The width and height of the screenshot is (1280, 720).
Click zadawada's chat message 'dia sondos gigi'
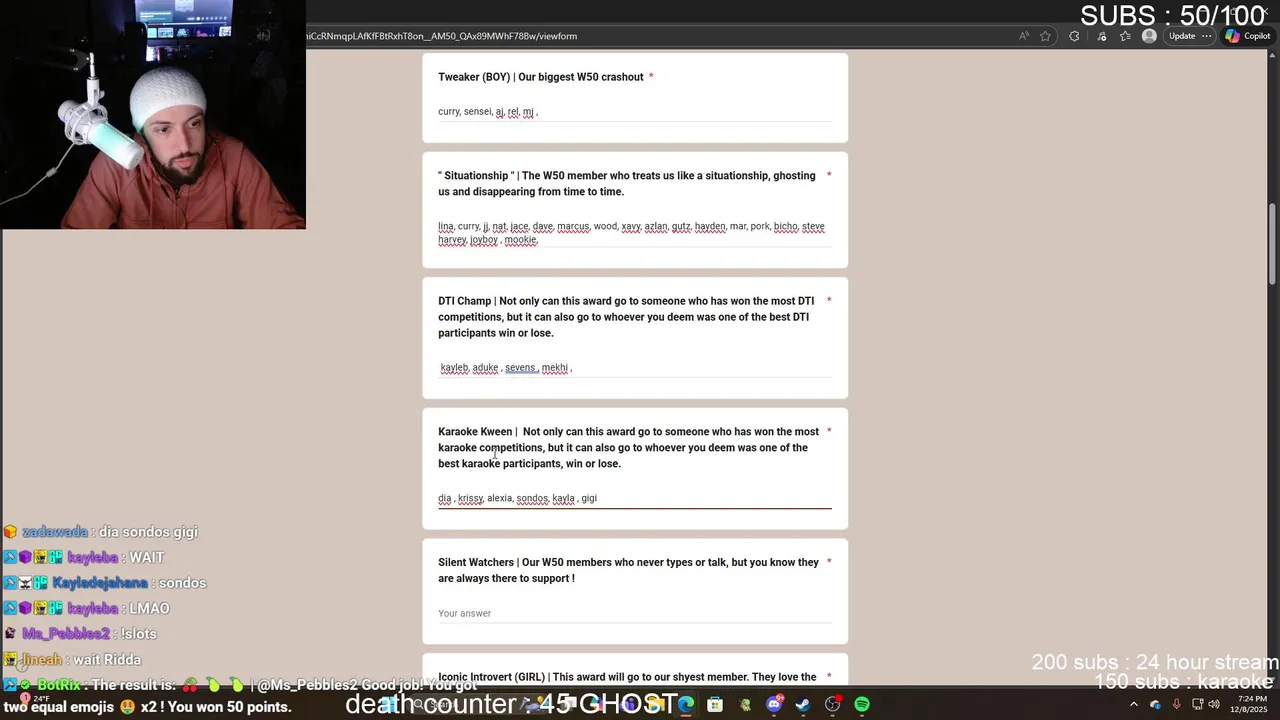click(x=101, y=532)
